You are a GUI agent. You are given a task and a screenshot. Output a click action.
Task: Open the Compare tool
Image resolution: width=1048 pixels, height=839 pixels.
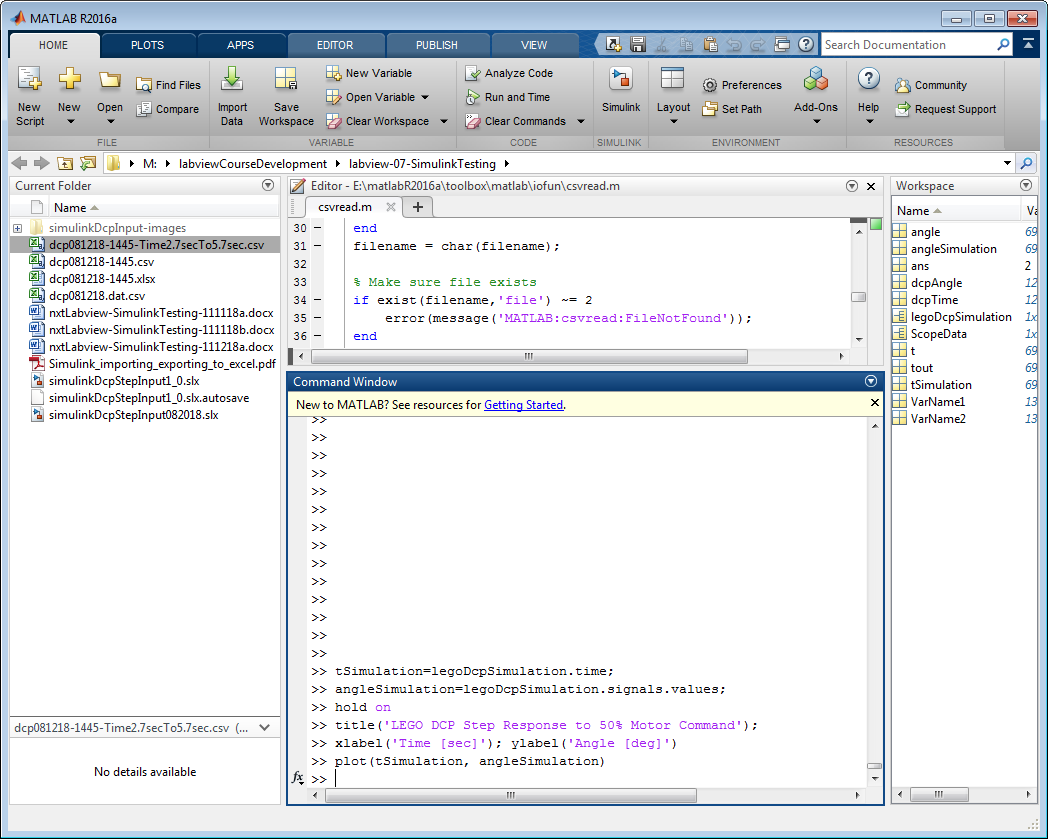point(168,109)
